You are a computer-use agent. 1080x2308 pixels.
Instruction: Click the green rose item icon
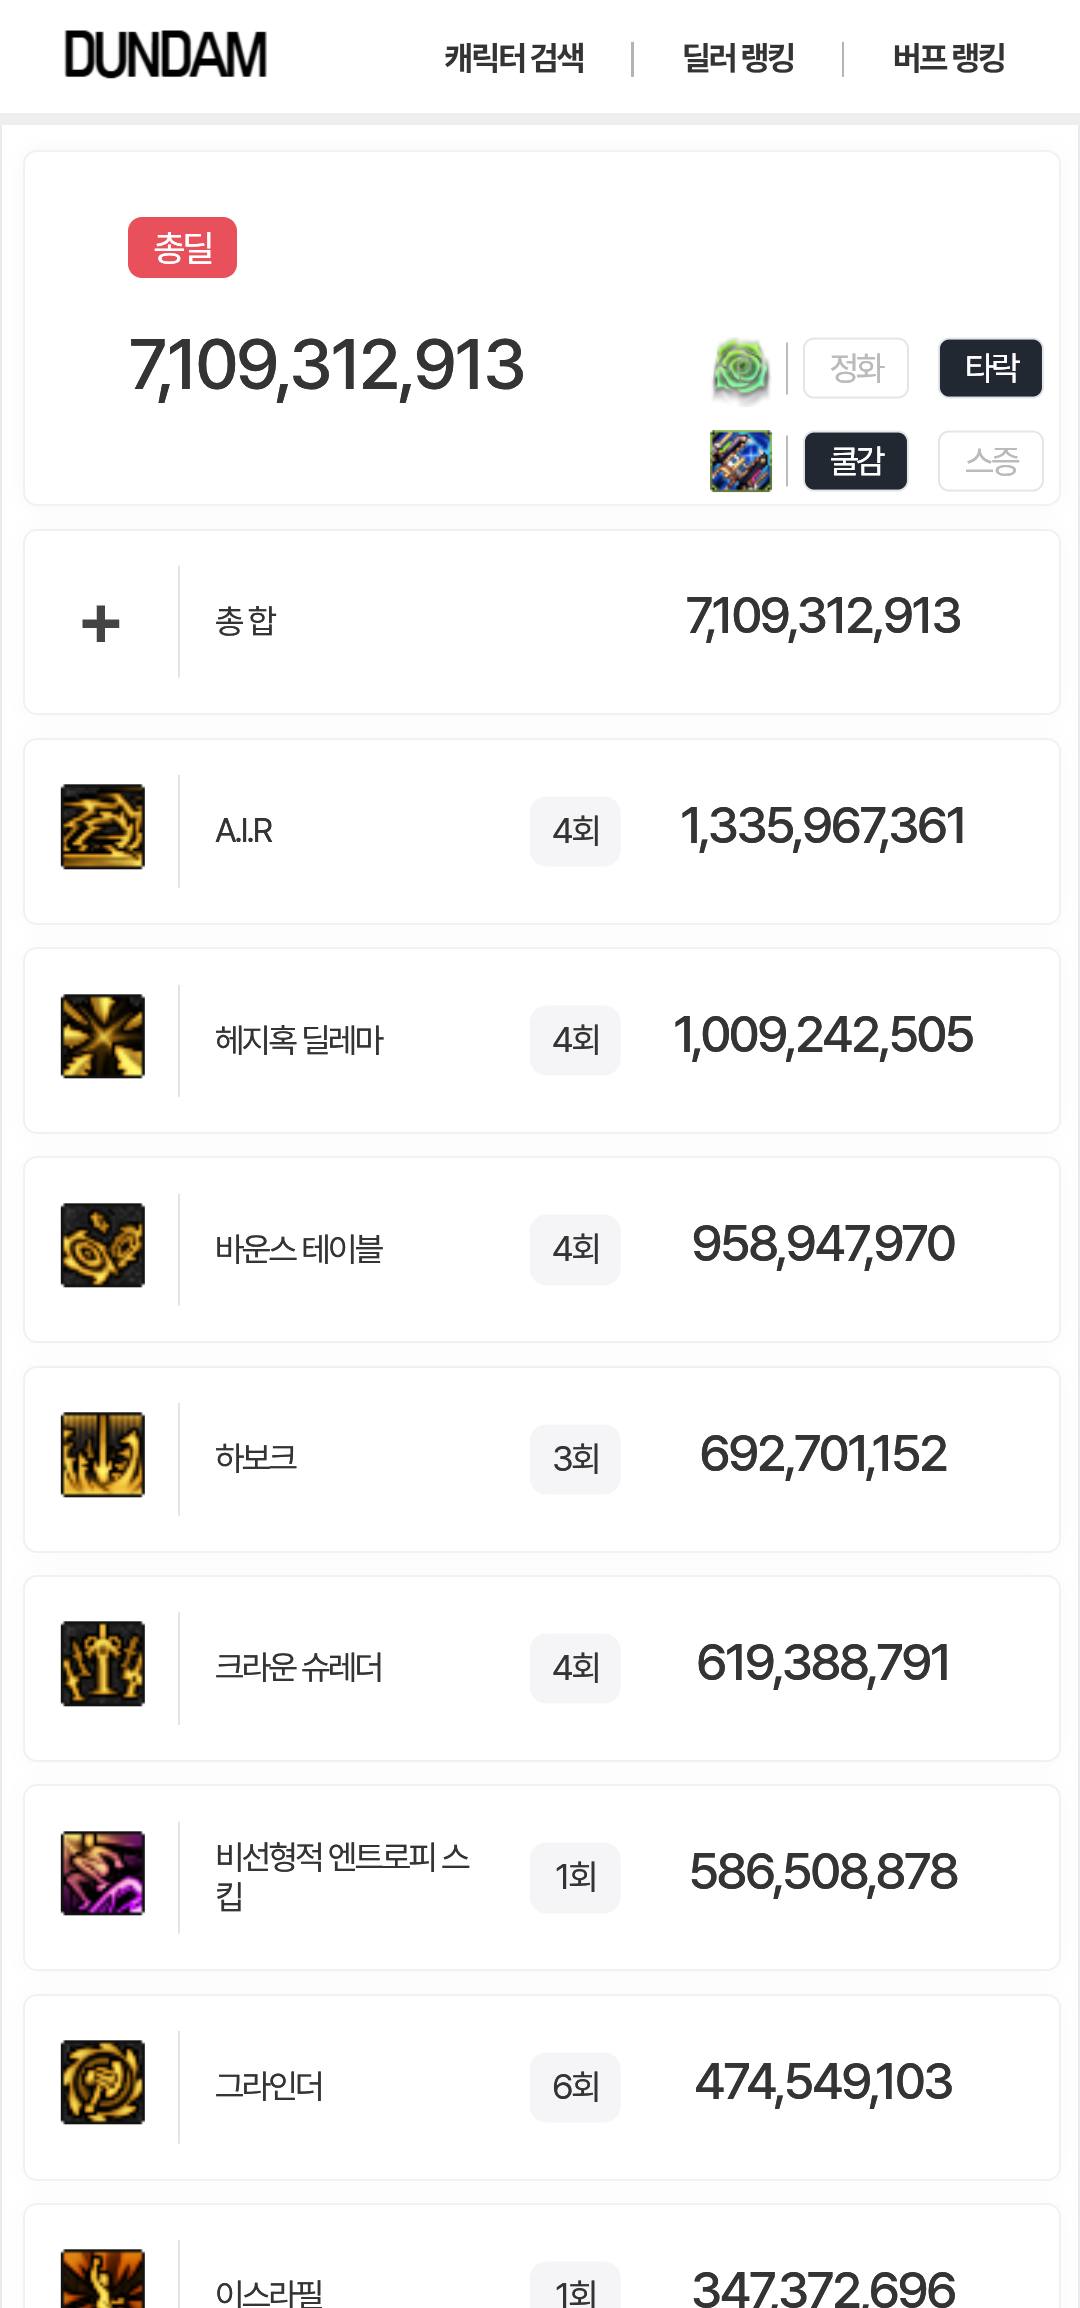click(x=741, y=369)
